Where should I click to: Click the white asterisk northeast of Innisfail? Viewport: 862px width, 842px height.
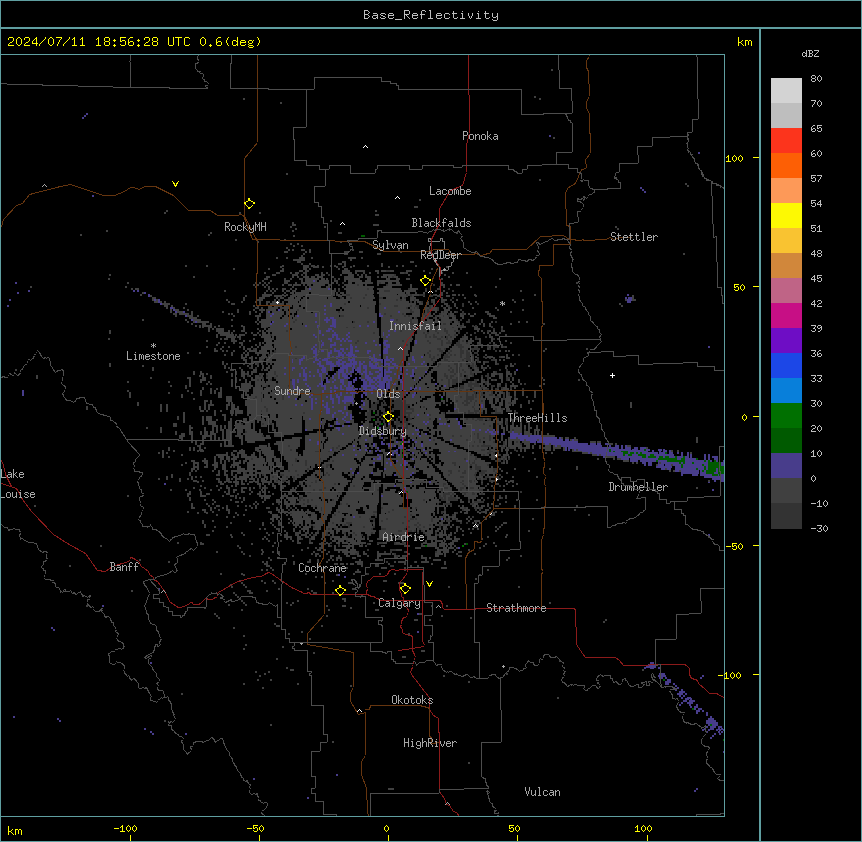coord(502,303)
